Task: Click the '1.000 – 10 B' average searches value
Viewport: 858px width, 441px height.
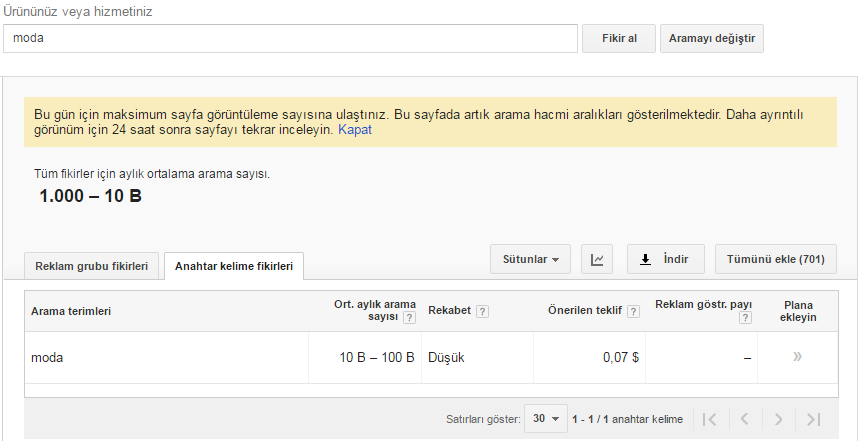Action: pos(90,196)
